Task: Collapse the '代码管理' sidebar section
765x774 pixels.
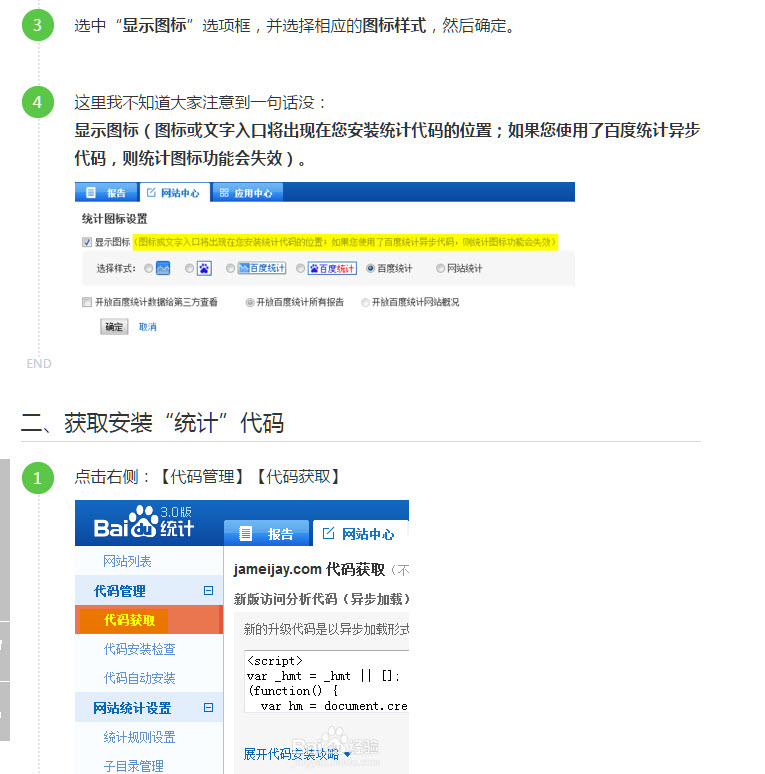Action: 208,591
